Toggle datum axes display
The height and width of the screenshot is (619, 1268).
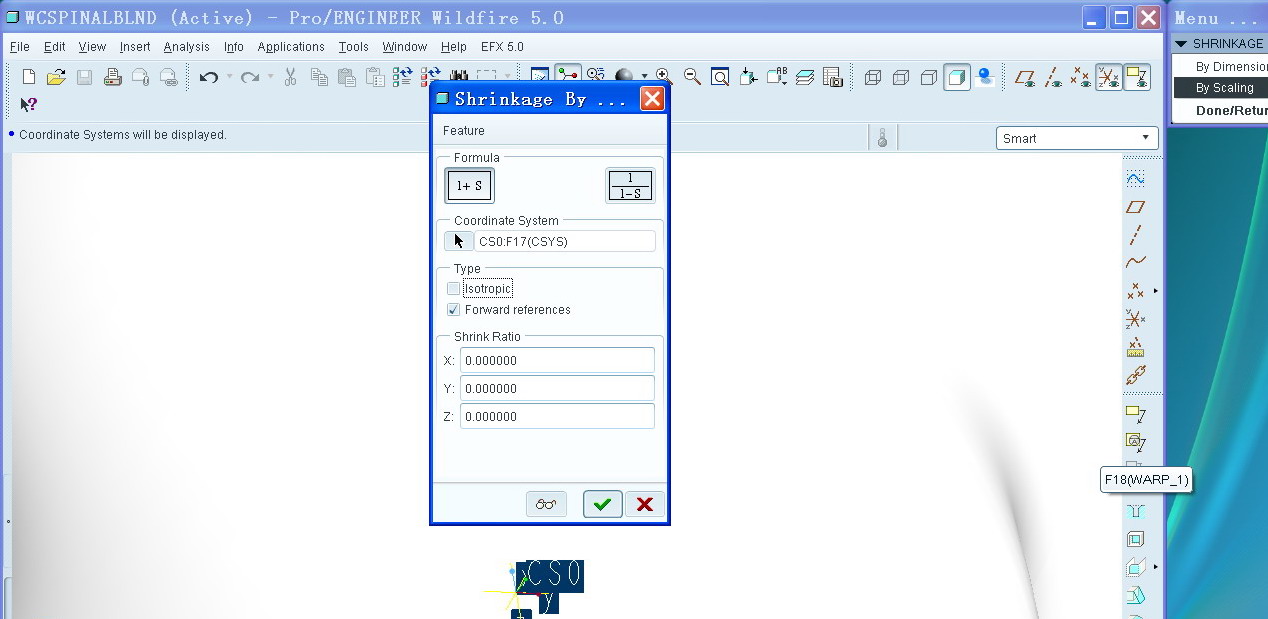click(x=1053, y=77)
